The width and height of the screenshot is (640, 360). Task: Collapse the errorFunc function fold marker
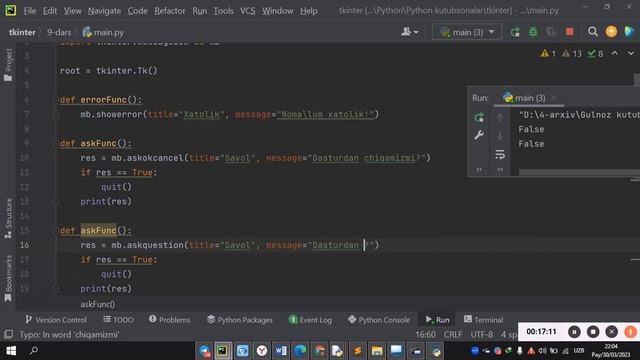(x=56, y=100)
